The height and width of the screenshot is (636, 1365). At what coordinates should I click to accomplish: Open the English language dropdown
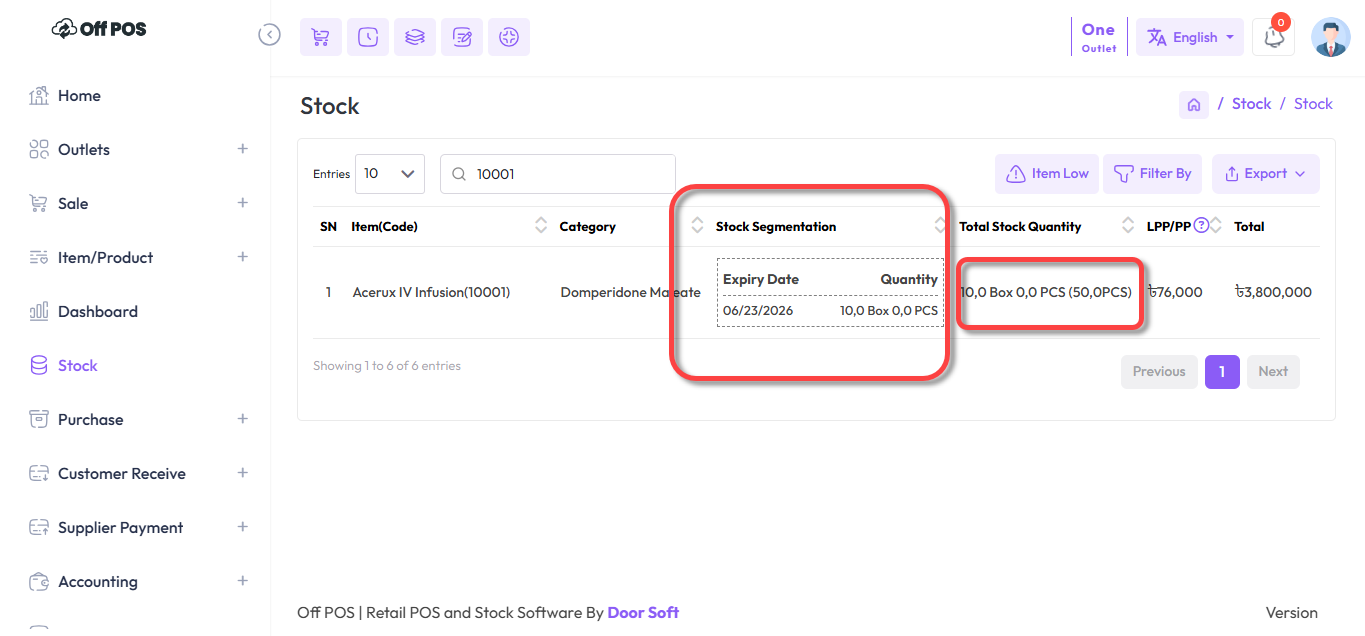pos(1190,37)
